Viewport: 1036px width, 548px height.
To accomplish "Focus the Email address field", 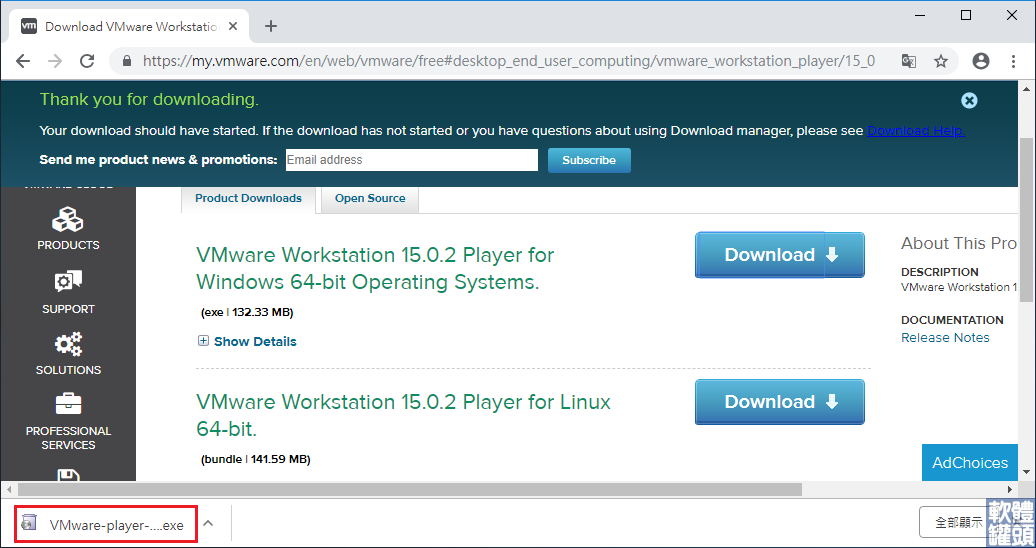I will click(x=412, y=160).
